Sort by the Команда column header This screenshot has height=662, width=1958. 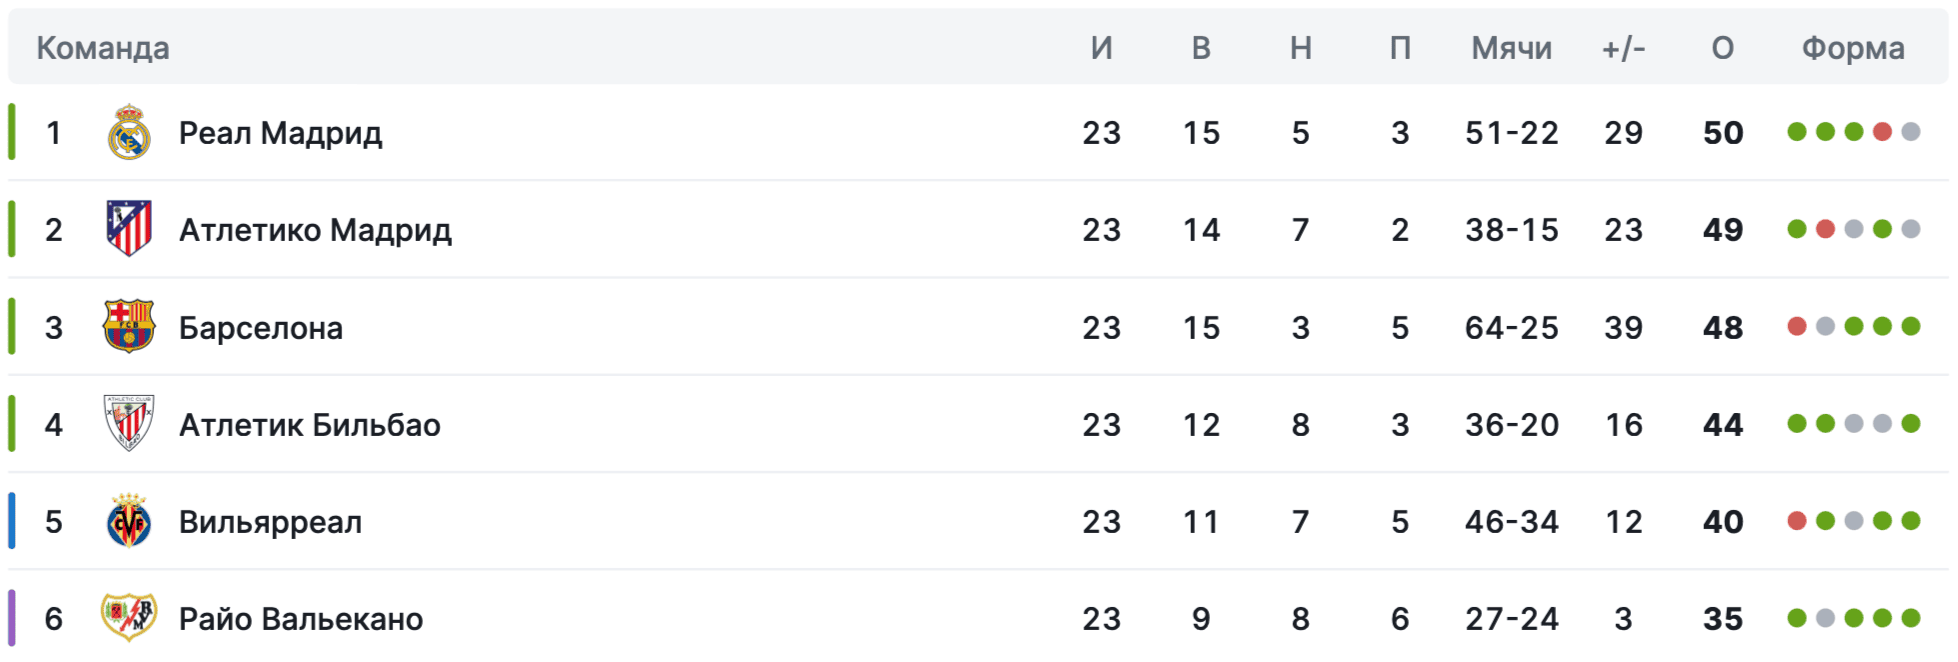click(103, 48)
